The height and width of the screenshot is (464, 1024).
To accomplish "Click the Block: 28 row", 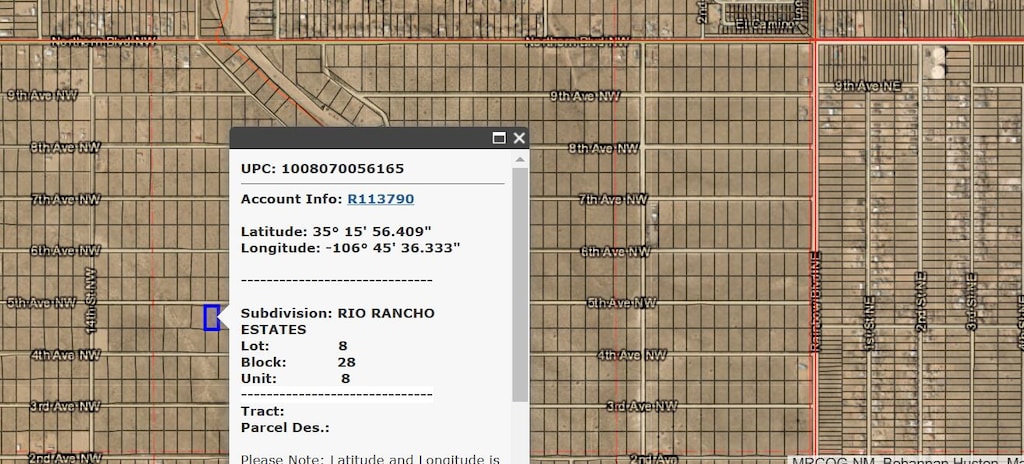I will point(298,362).
